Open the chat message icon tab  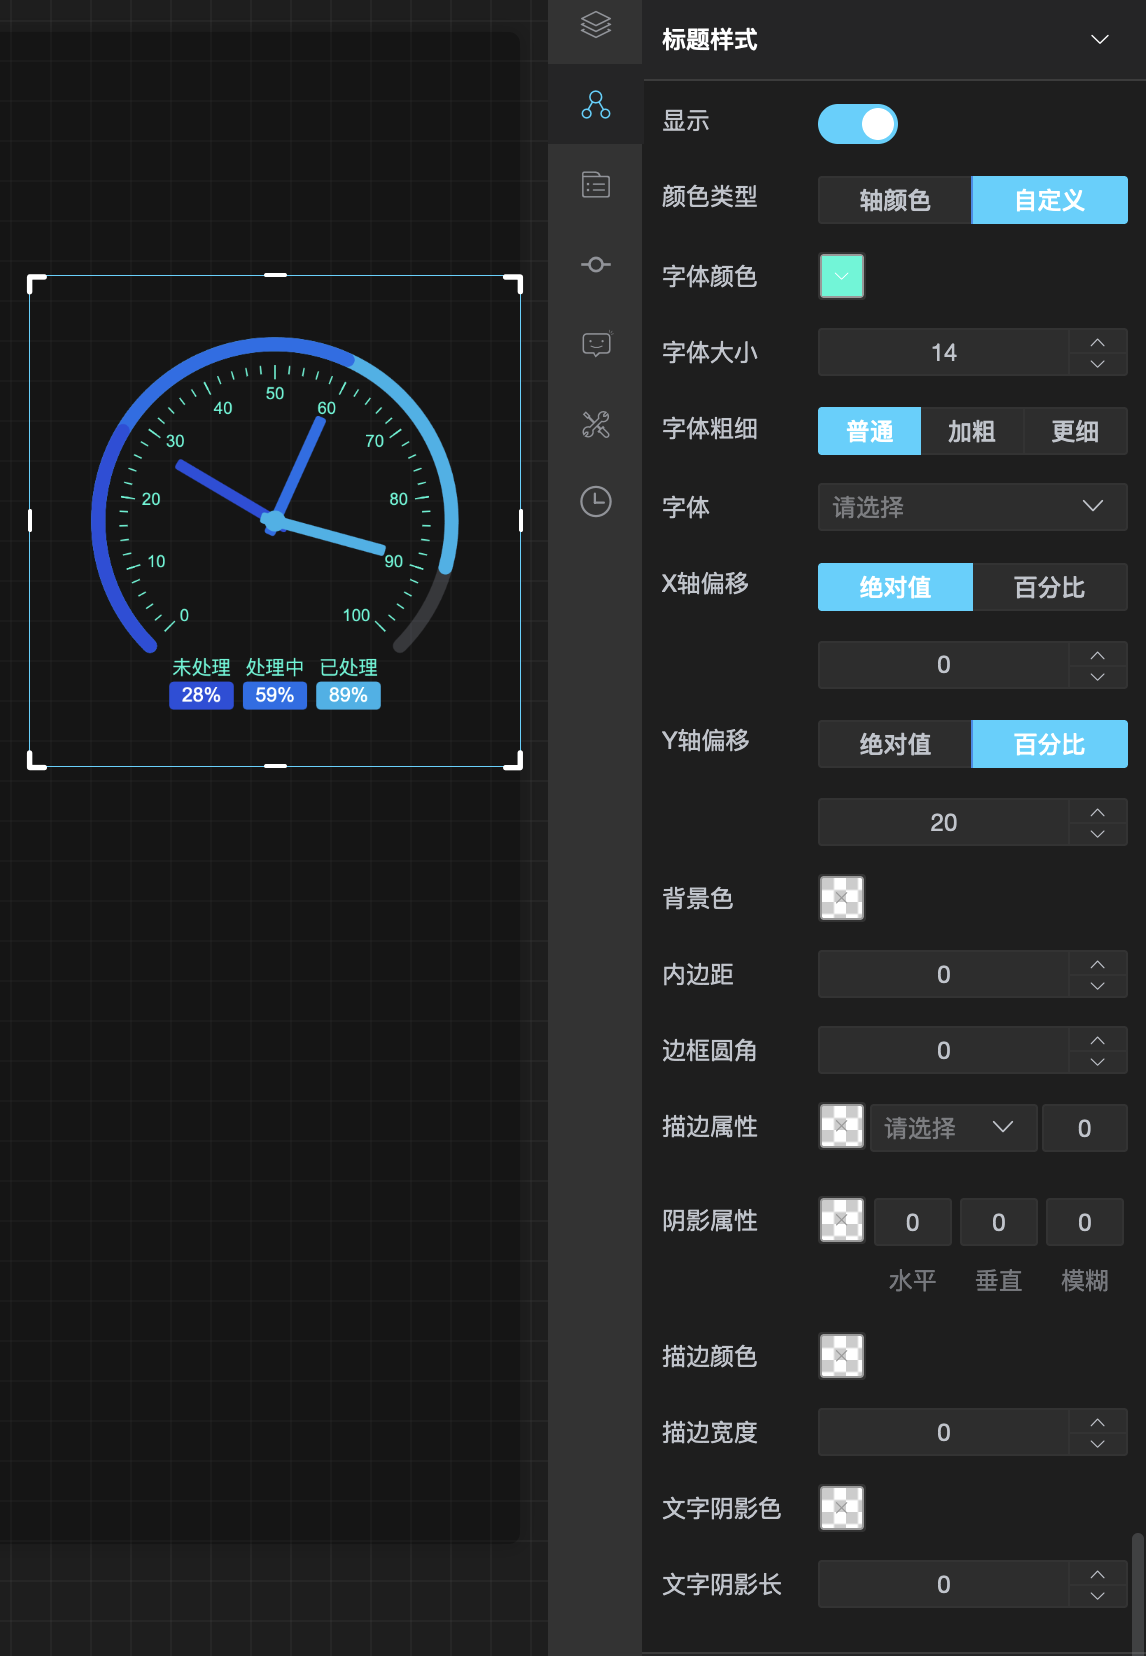coord(596,344)
